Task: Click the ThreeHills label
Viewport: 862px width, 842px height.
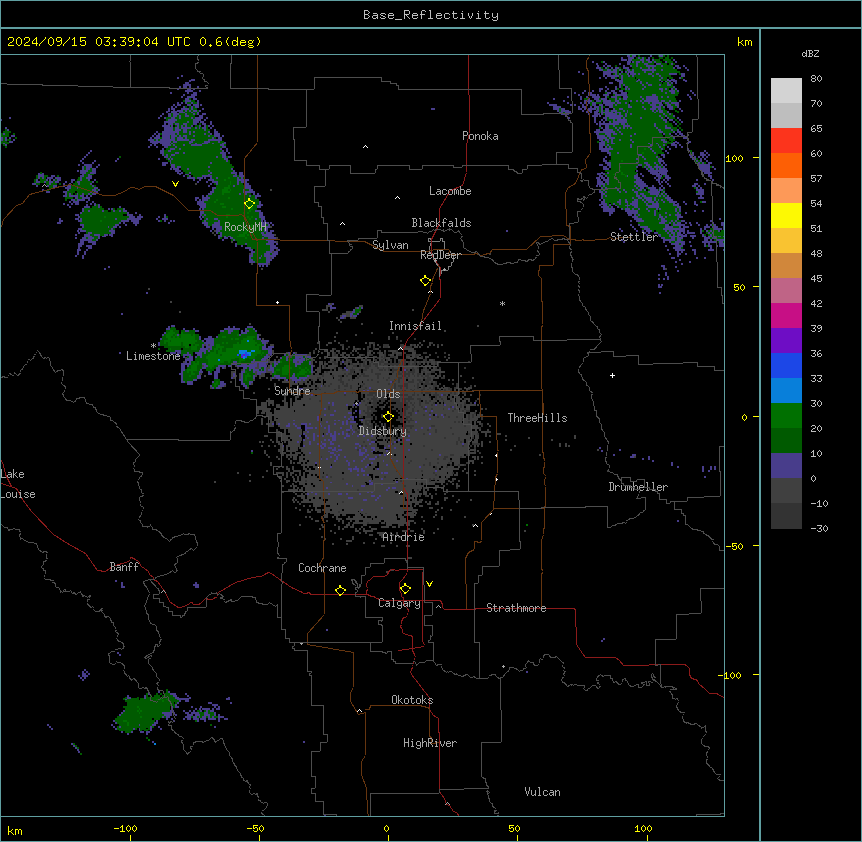Action: [537, 418]
